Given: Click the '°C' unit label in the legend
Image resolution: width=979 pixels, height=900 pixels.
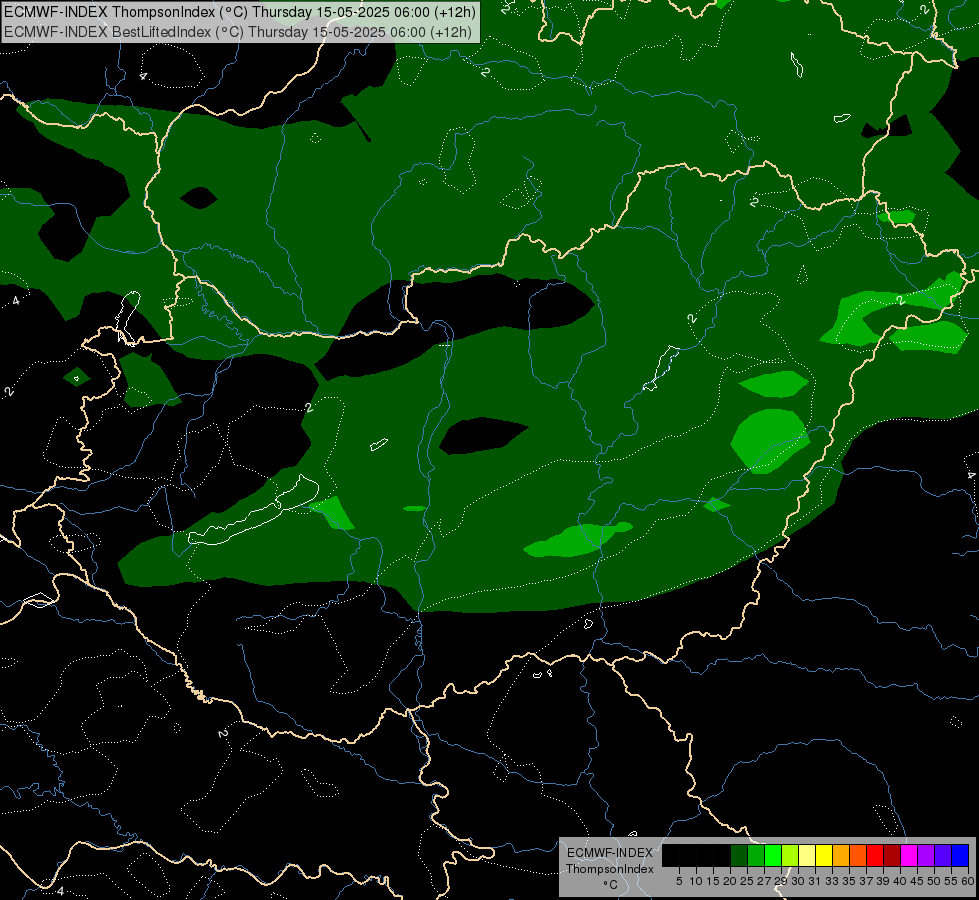Looking at the screenshot, I should pos(610,885).
